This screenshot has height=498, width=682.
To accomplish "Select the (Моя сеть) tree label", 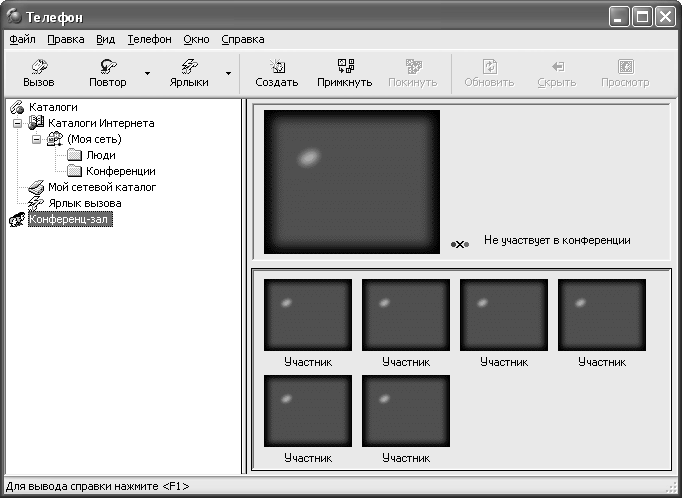I will tap(94, 139).
